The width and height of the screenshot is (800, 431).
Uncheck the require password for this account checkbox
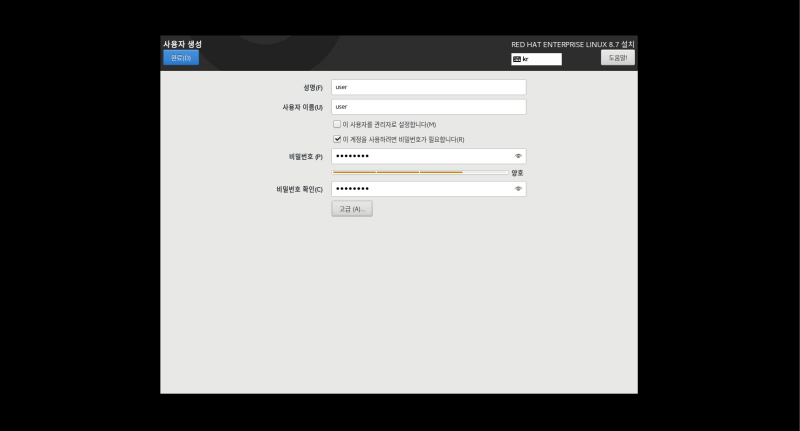[337, 139]
